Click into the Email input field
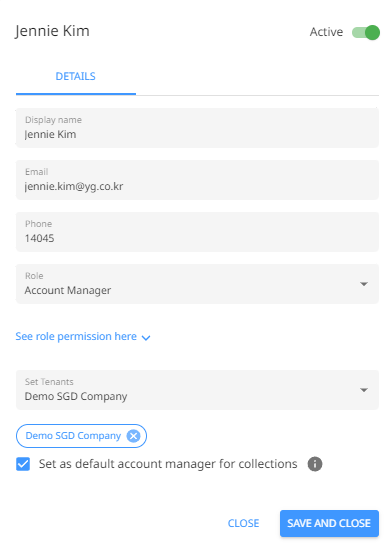The height and width of the screenshot is (551, 392). [197, 180]
